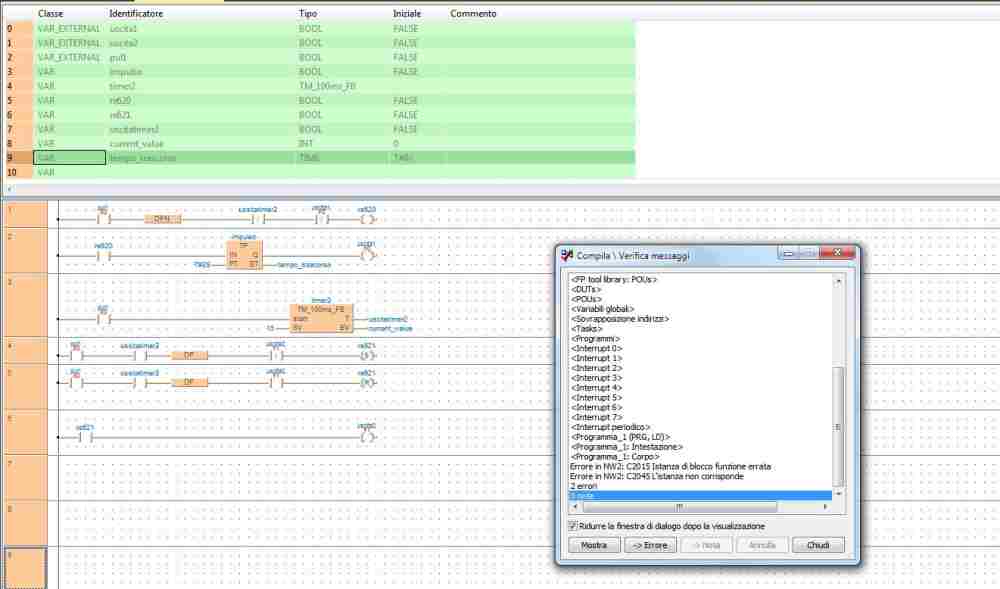Click the '-> Errore' button
This screenshot has width=1000, height=589.
650,545
